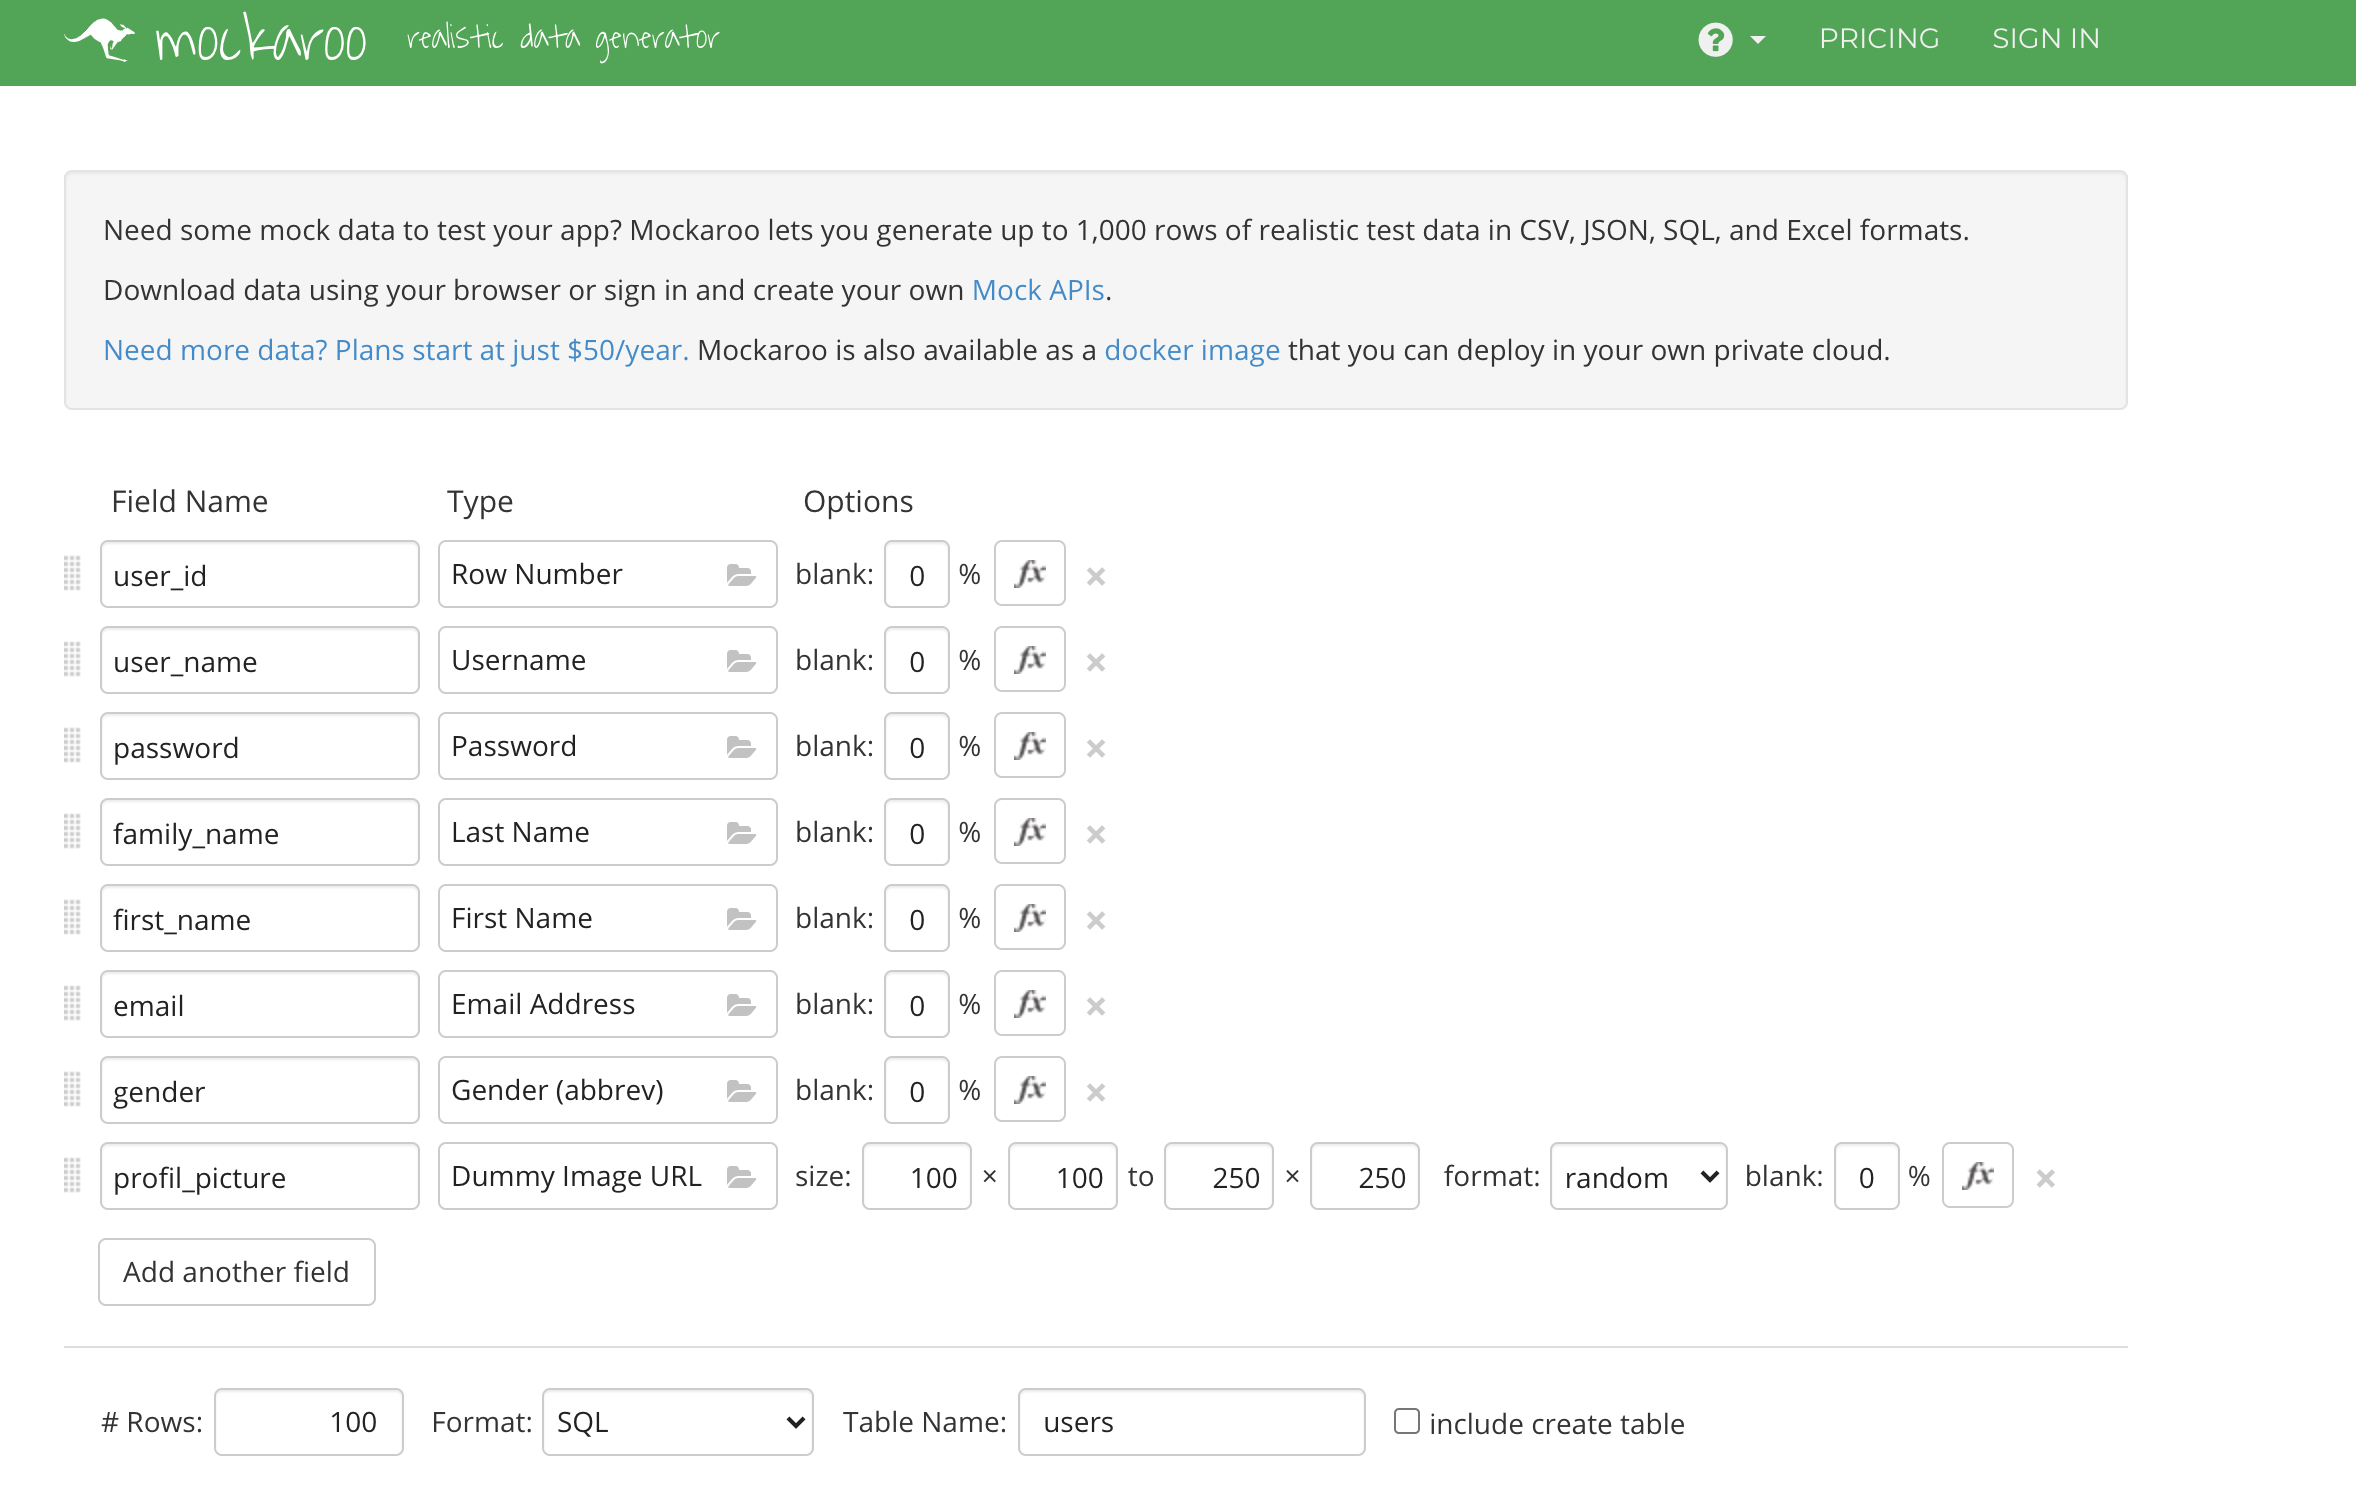Image resolution: width=2356 pixels, height=1488 pixels.
Task: Go to PRICING page
Action: click(1878, 39)
